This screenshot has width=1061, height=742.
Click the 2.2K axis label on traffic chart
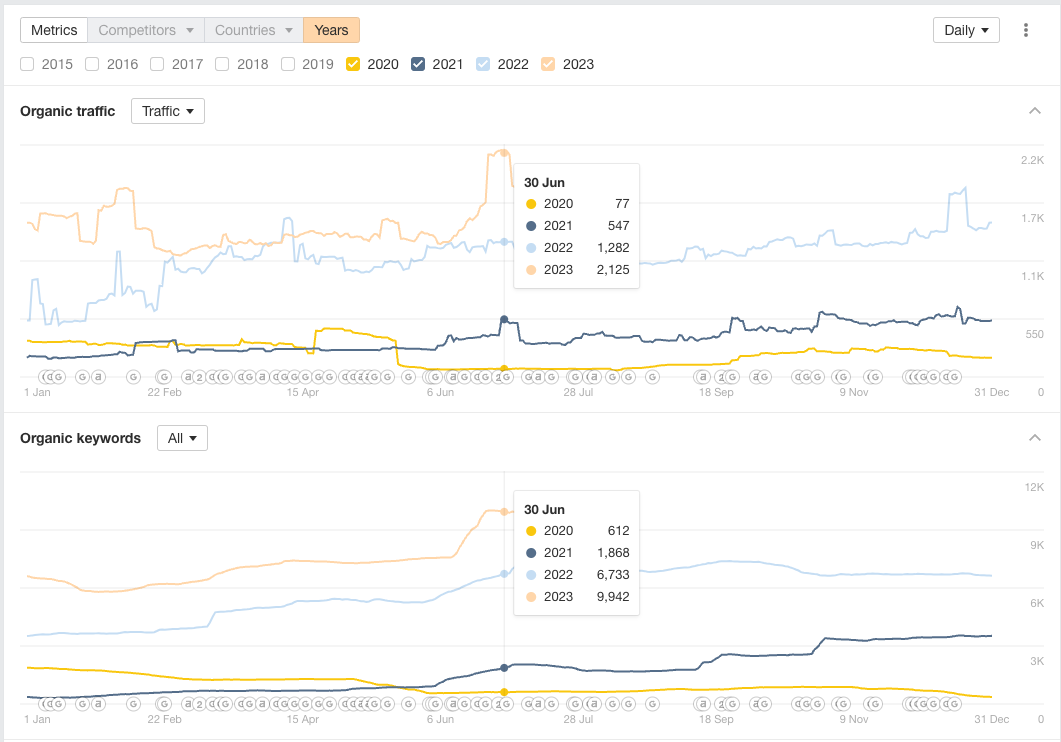[1033, 160]
